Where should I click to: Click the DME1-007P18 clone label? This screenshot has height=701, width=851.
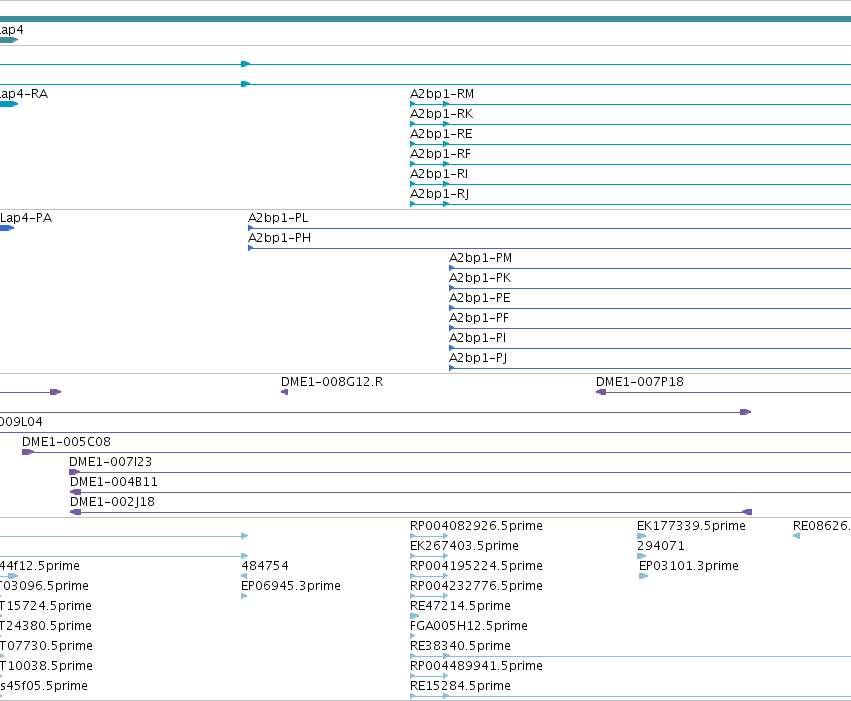[639, 382]
